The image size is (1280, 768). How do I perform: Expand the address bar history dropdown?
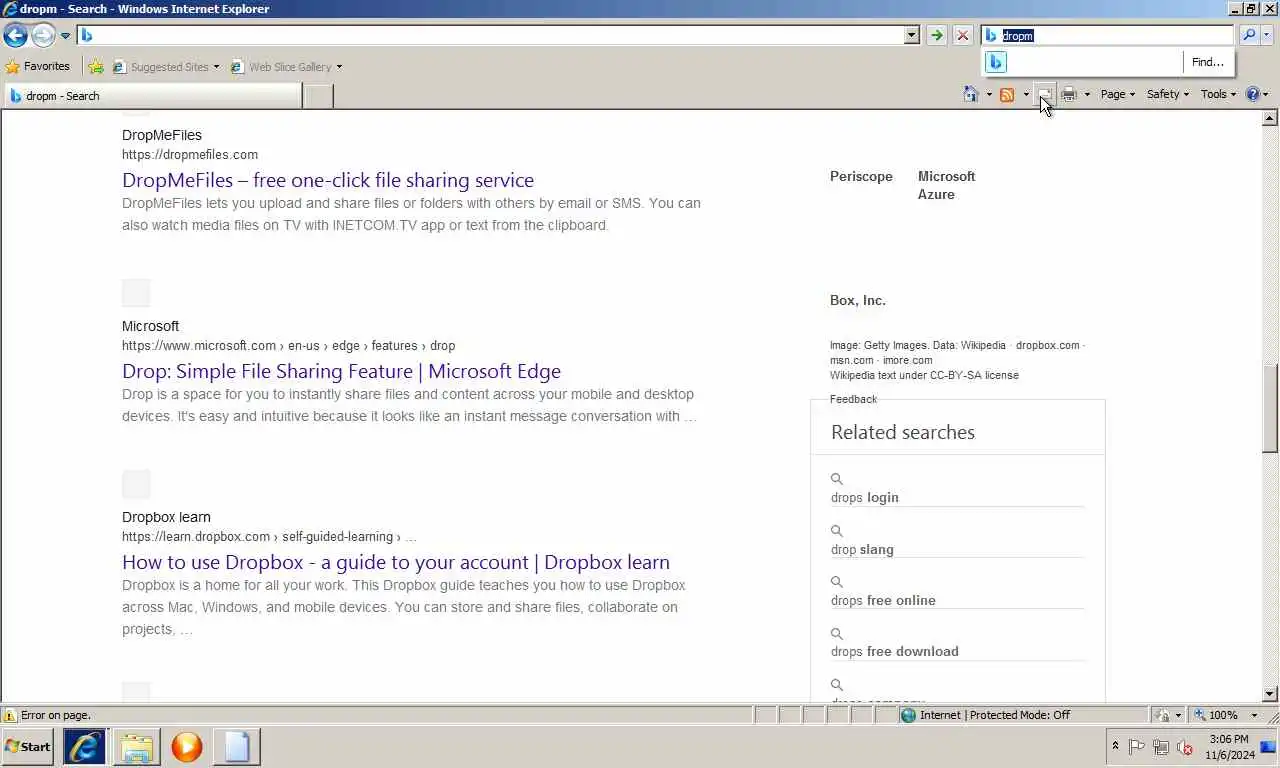click(x=912, y=35)
